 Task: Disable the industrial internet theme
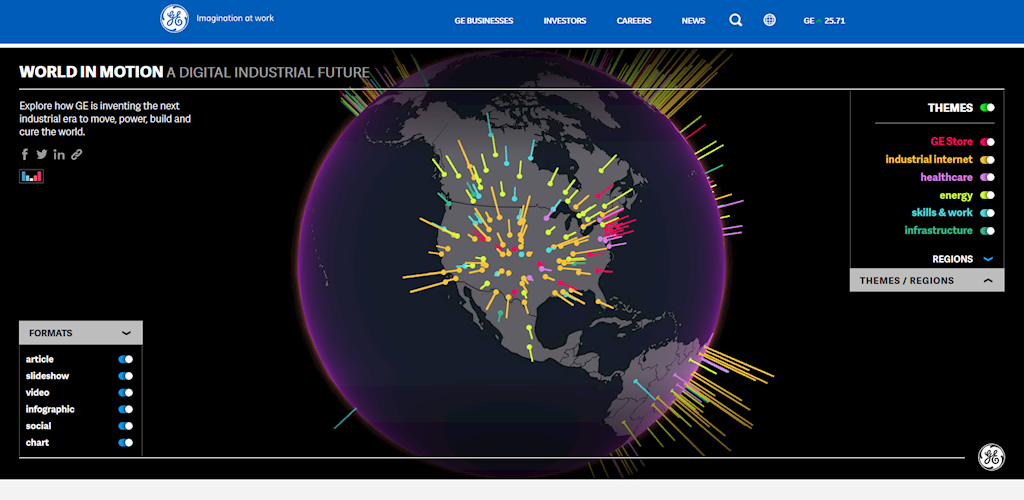point(987,159)
